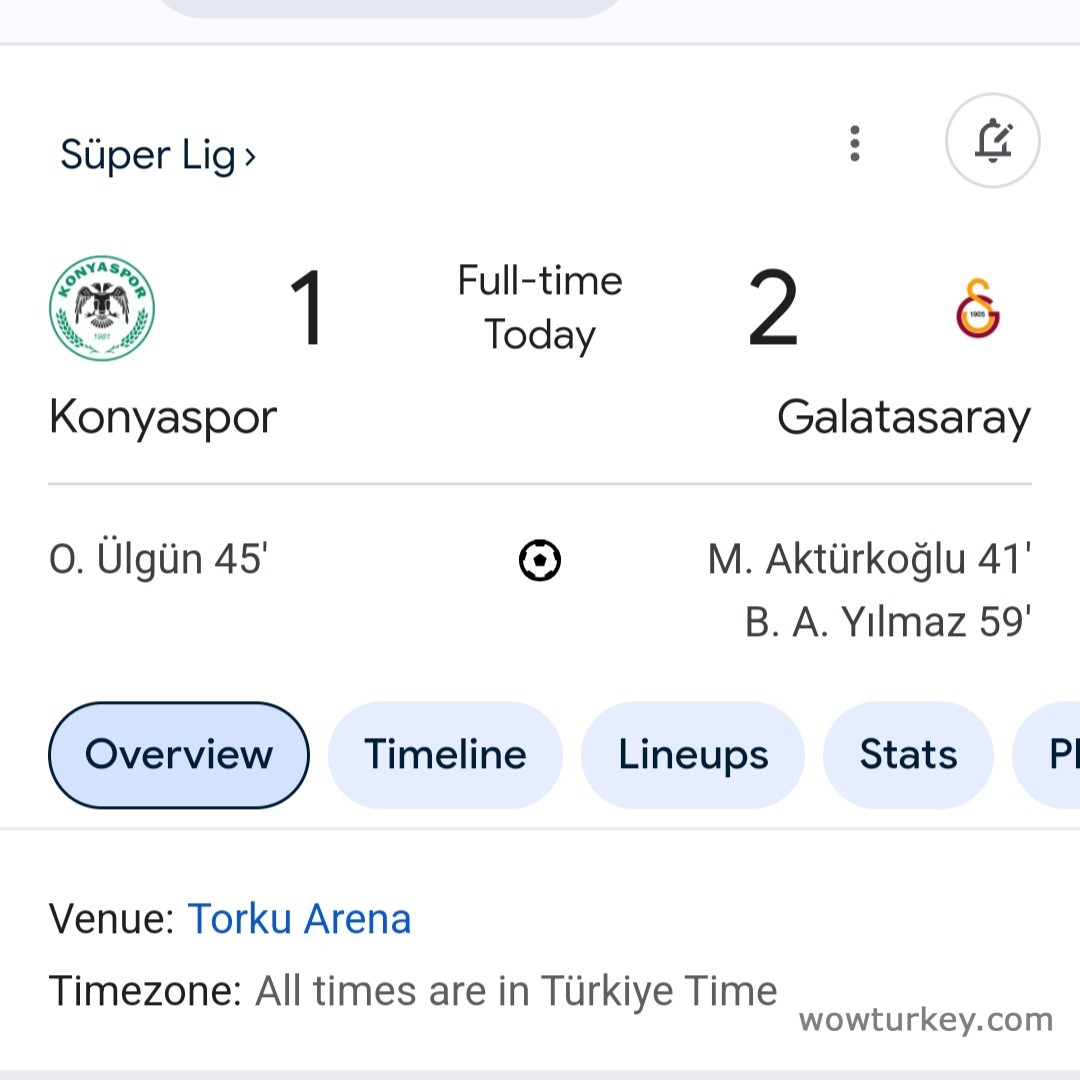Open the three-dot more options menu
The image size is (1080, 1080).
pos(854,143)
